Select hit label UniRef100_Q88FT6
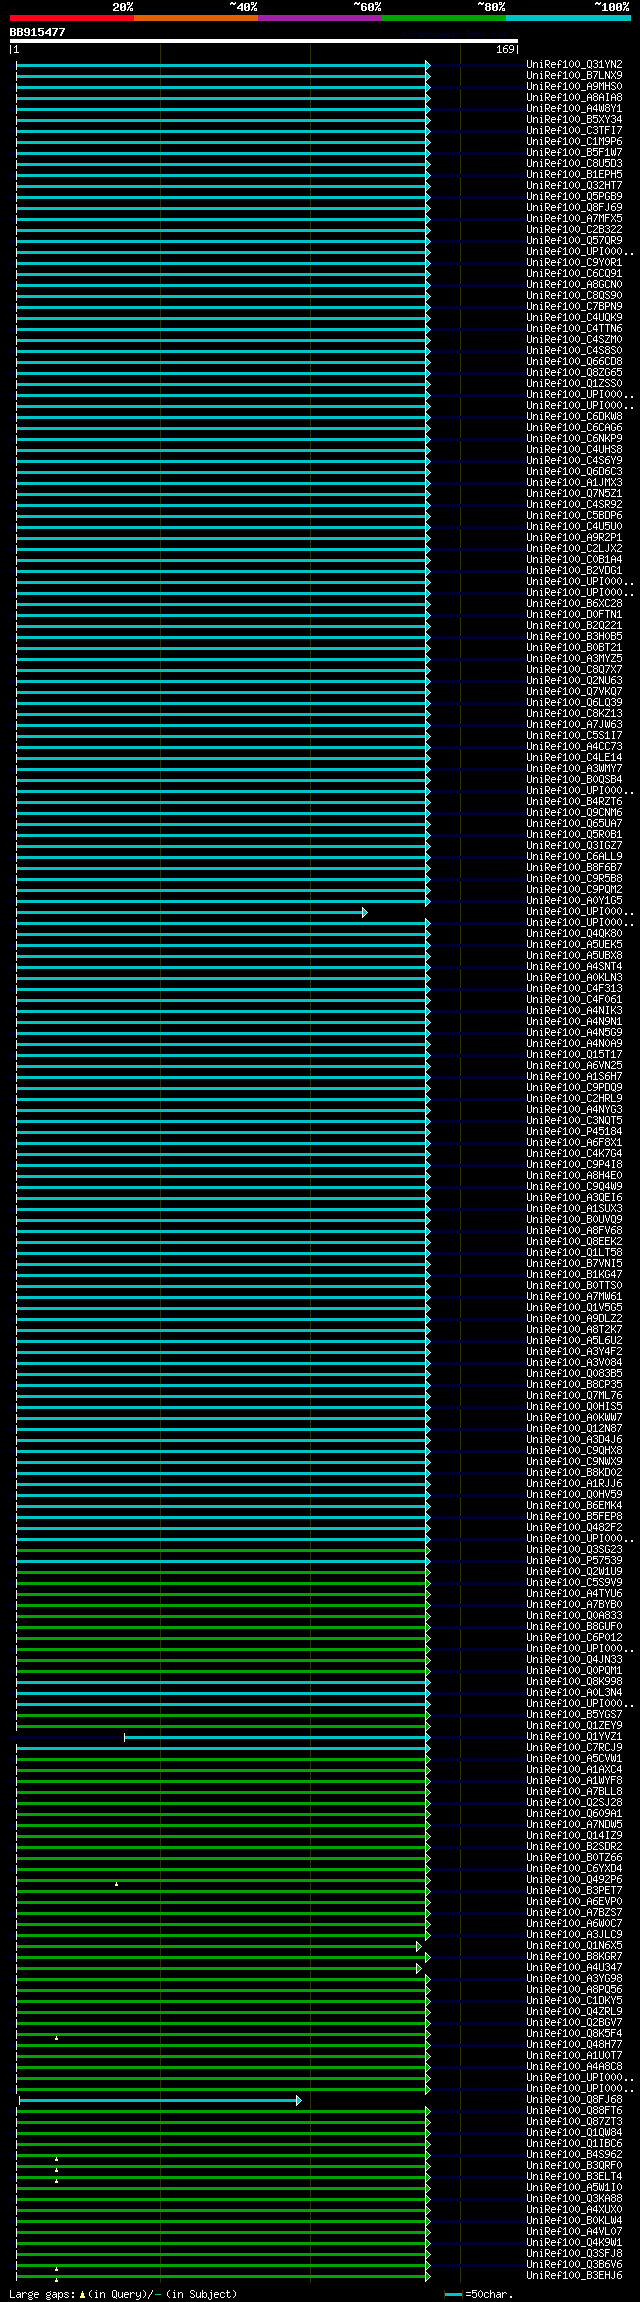The height and width of the screenshot is (2302, 640). point(574,2111)
